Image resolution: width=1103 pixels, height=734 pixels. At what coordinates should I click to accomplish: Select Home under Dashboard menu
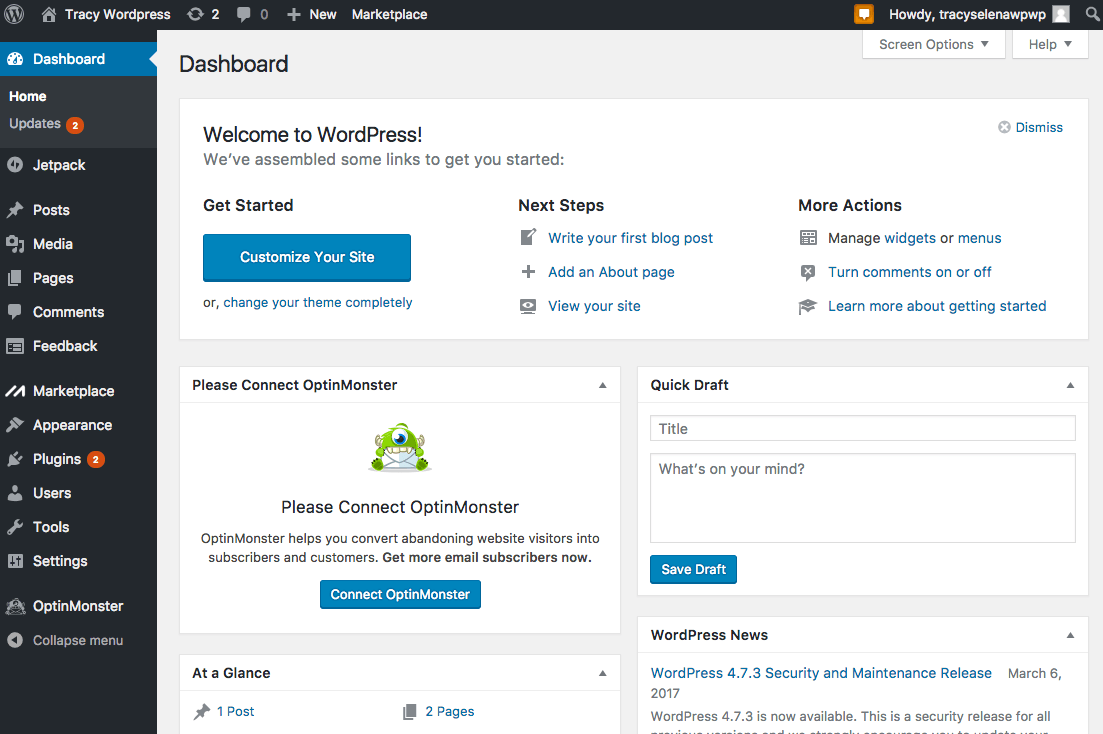point(27,96)
